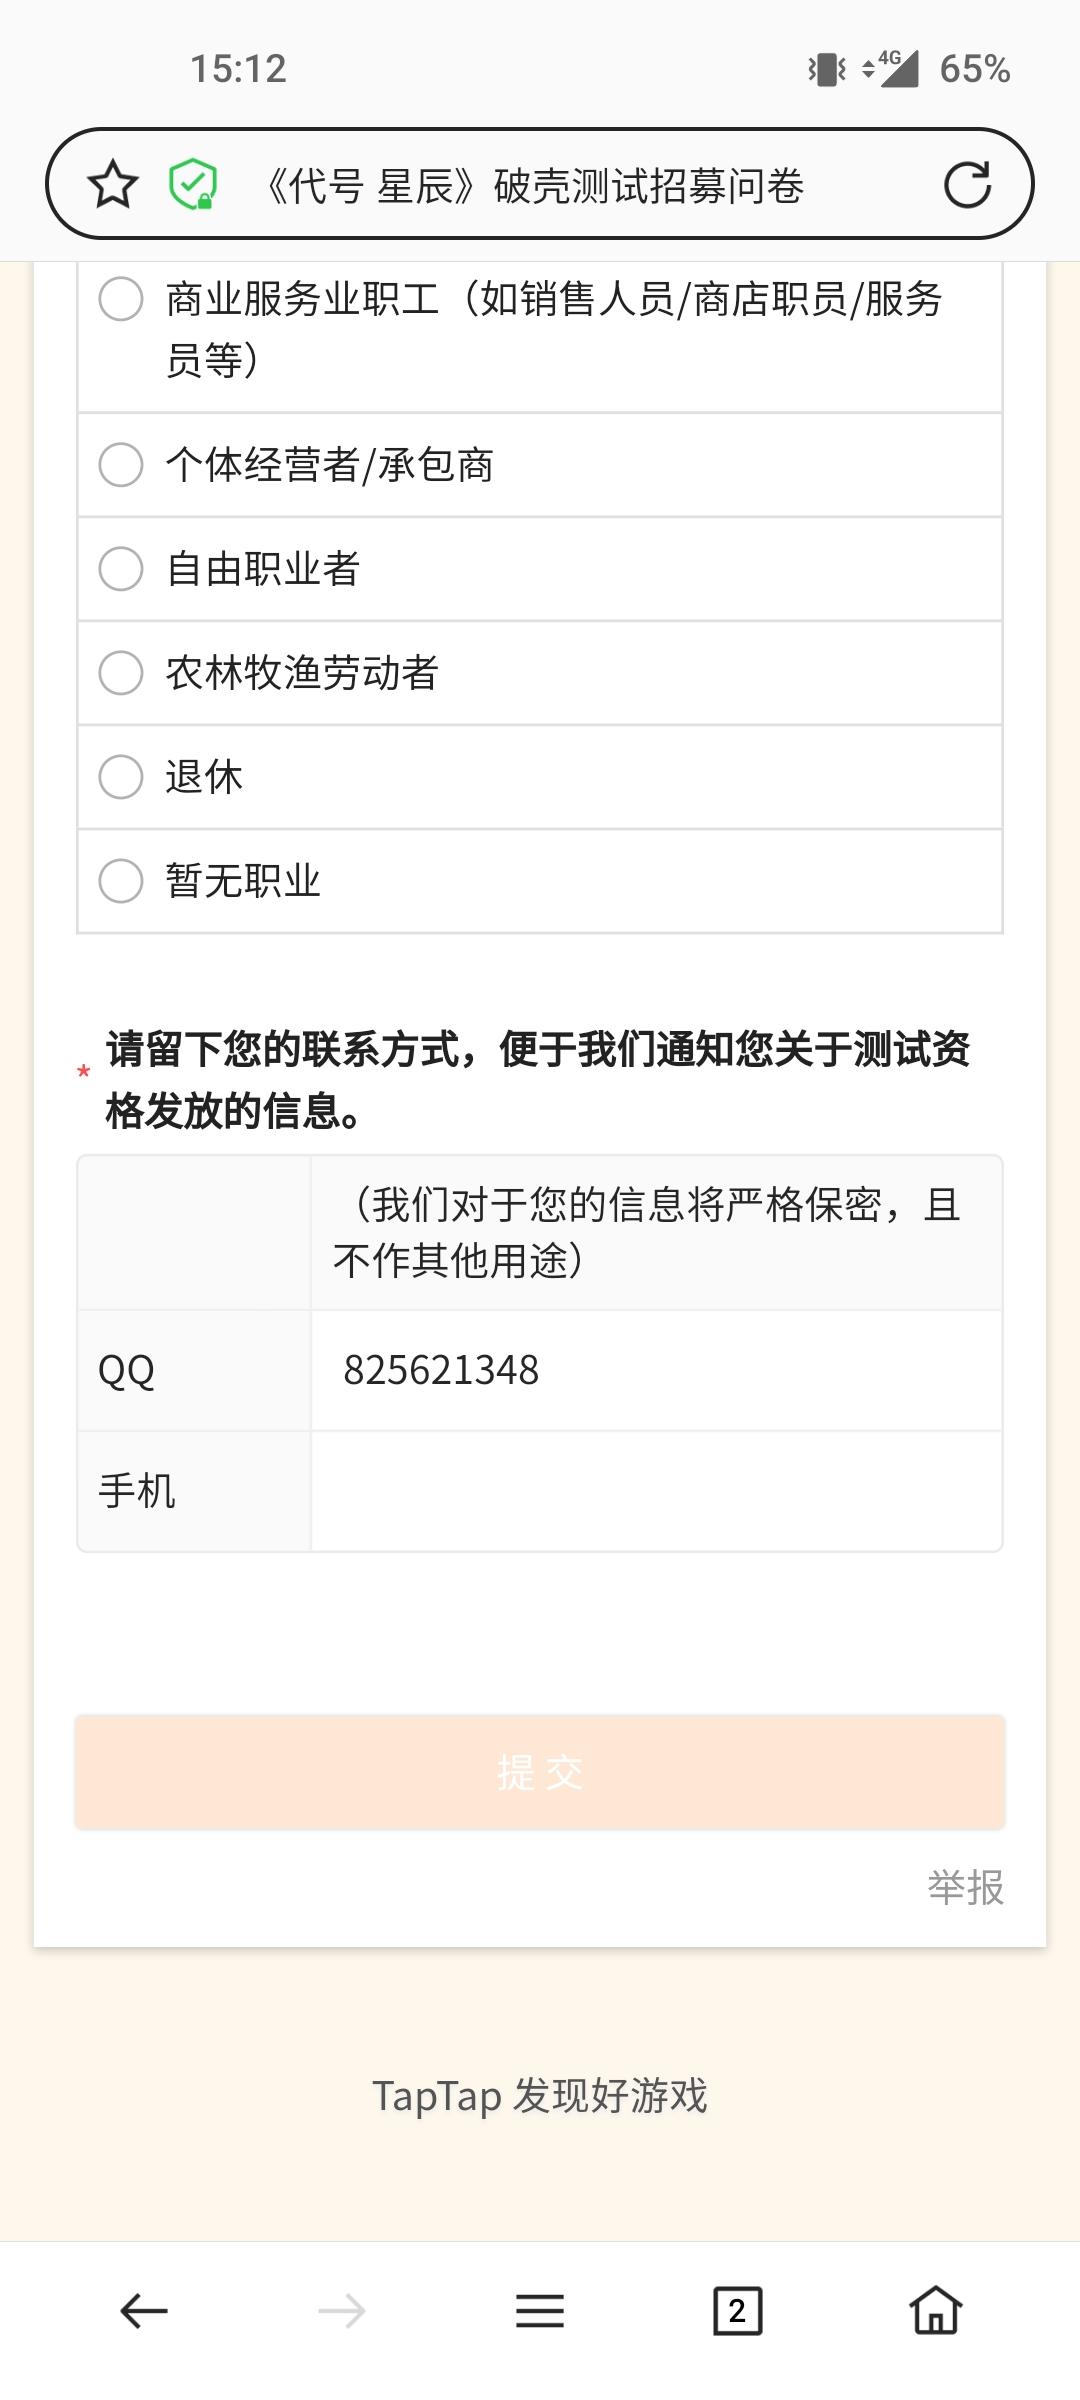Select 商业服务业职工 radio option
Screen dimensions: 1080x2400
[x=540, y=330]
